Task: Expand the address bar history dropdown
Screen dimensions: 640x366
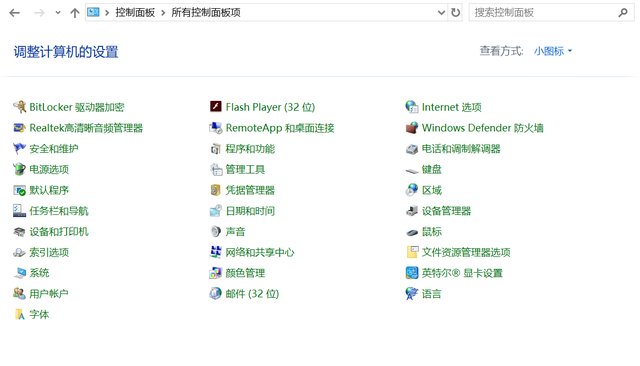Action: 441,13
